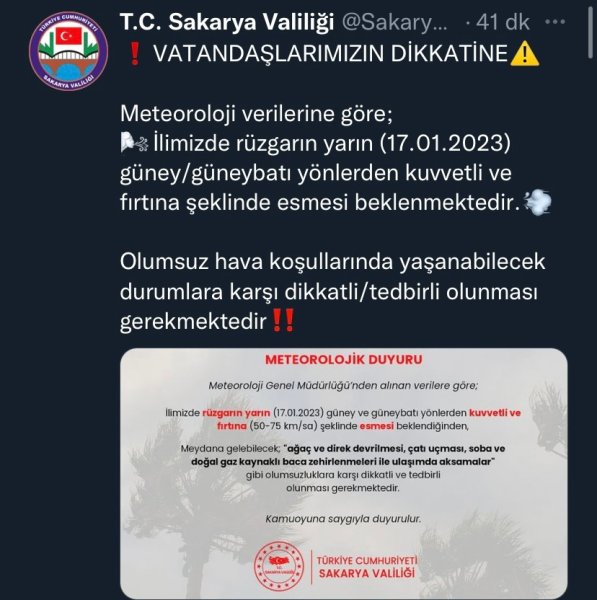Click the Sakarya Valiliği red seal in image
This screenshot has width=597, height=600.
pos(279,566)
